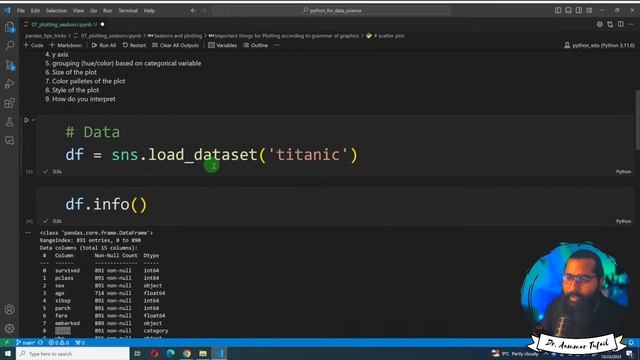Open Customize Layout icon

(589, 11)
